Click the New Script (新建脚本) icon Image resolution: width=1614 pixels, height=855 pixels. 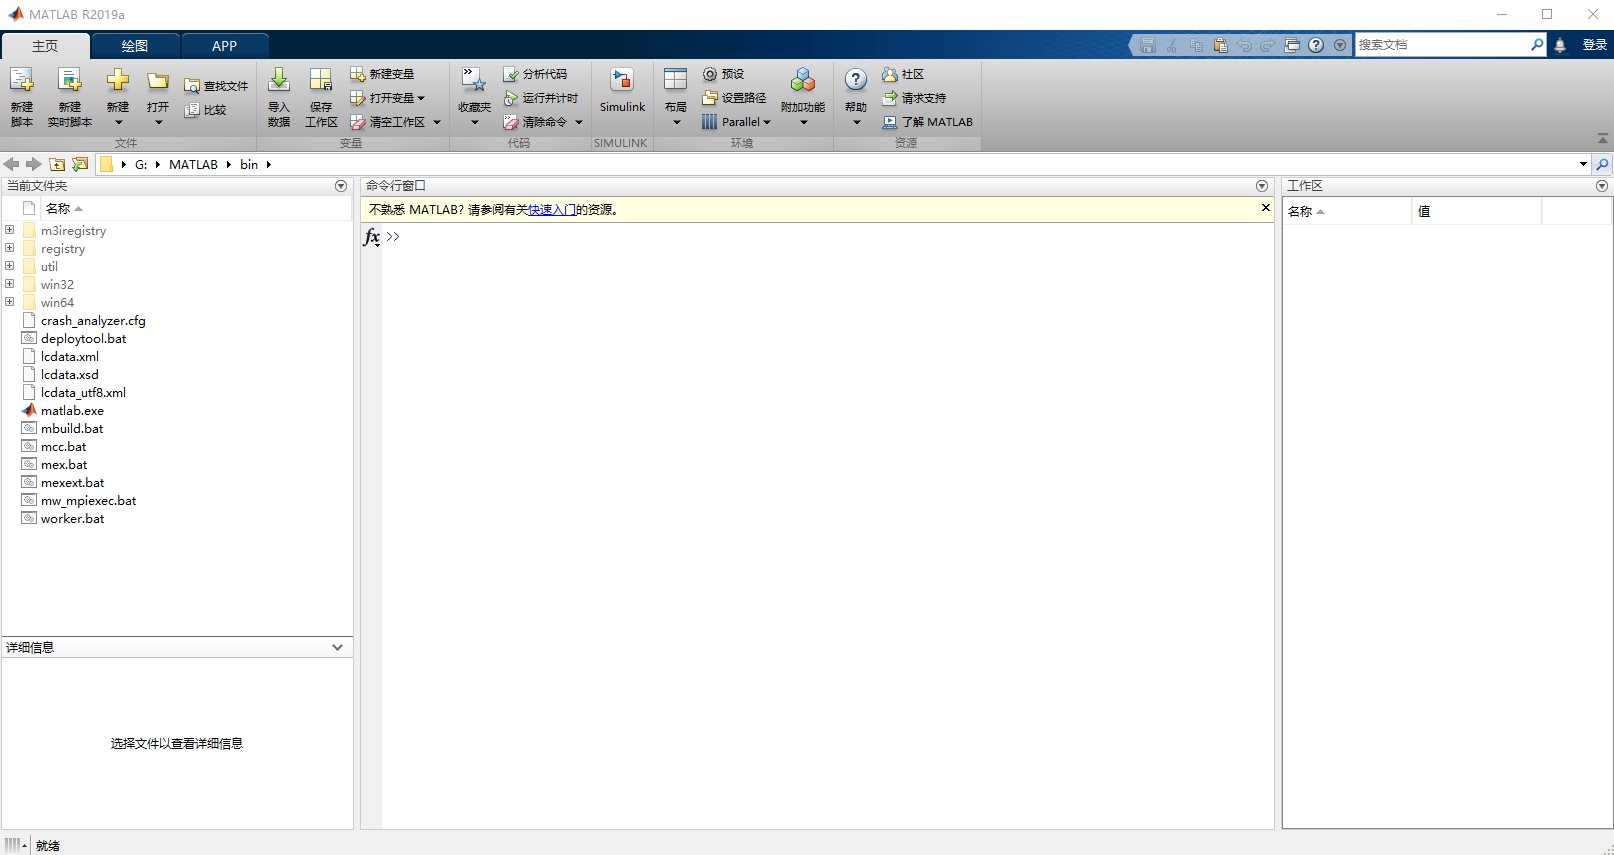click(22, 81)
